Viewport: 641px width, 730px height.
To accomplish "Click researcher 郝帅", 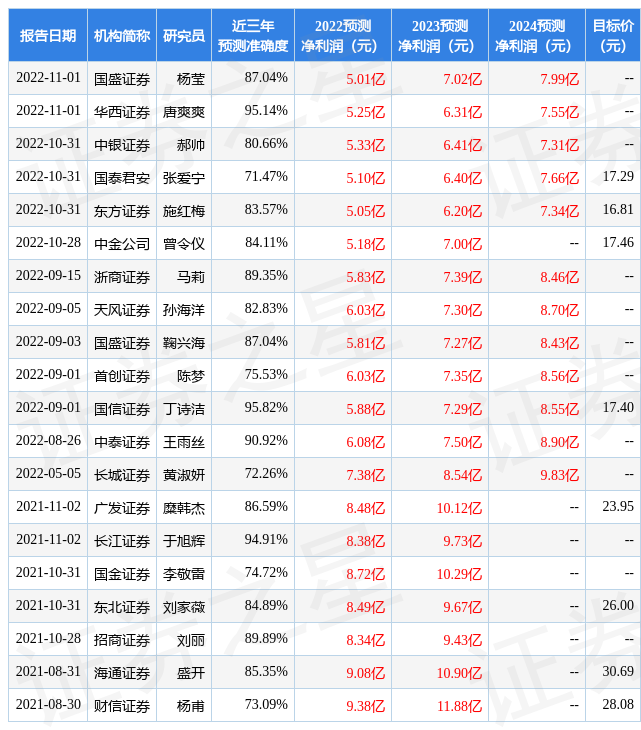I will (x=191, y=145).
